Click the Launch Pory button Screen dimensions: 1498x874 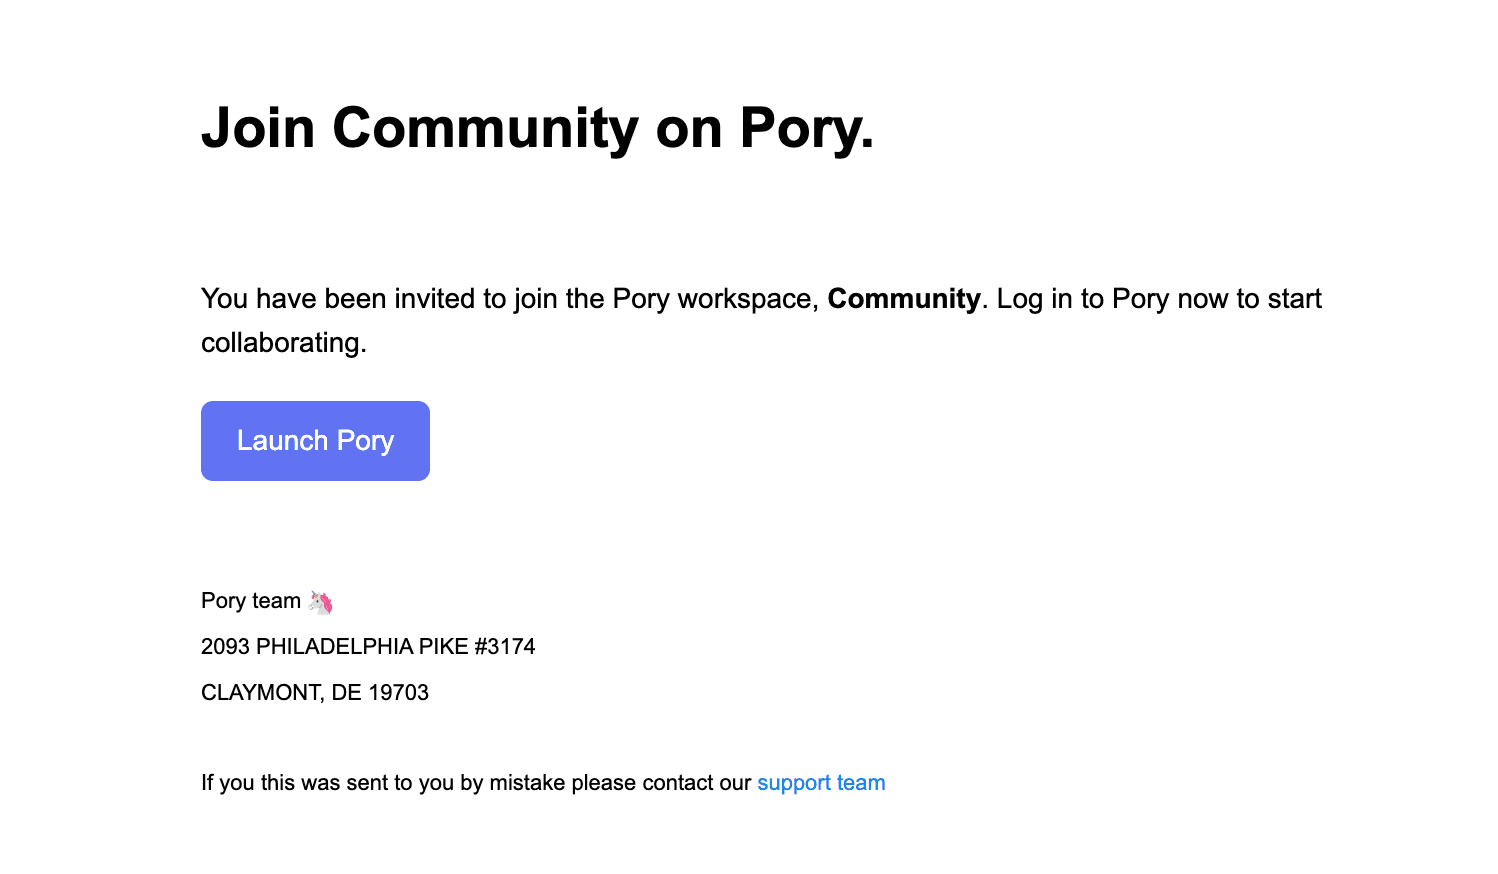click(315, 441)
